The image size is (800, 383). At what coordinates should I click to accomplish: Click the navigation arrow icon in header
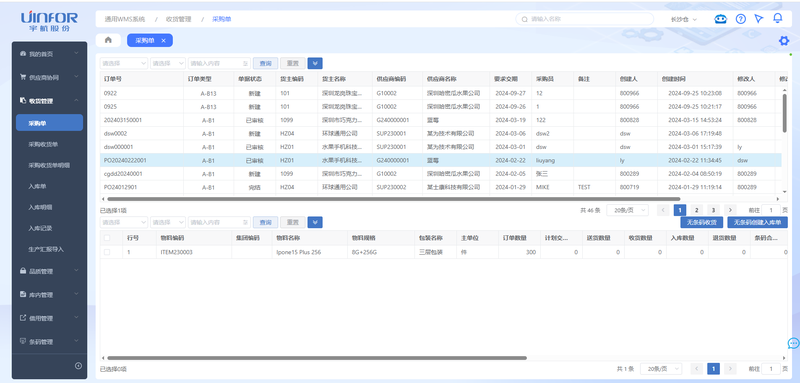point(759,19)
